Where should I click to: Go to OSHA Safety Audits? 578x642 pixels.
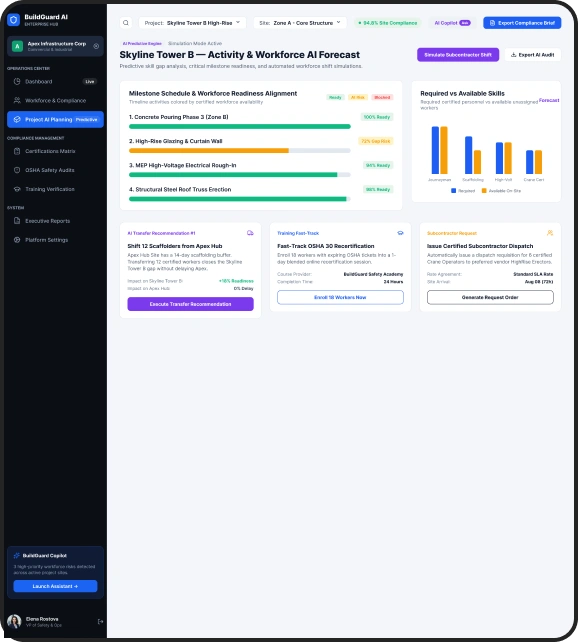55,170
